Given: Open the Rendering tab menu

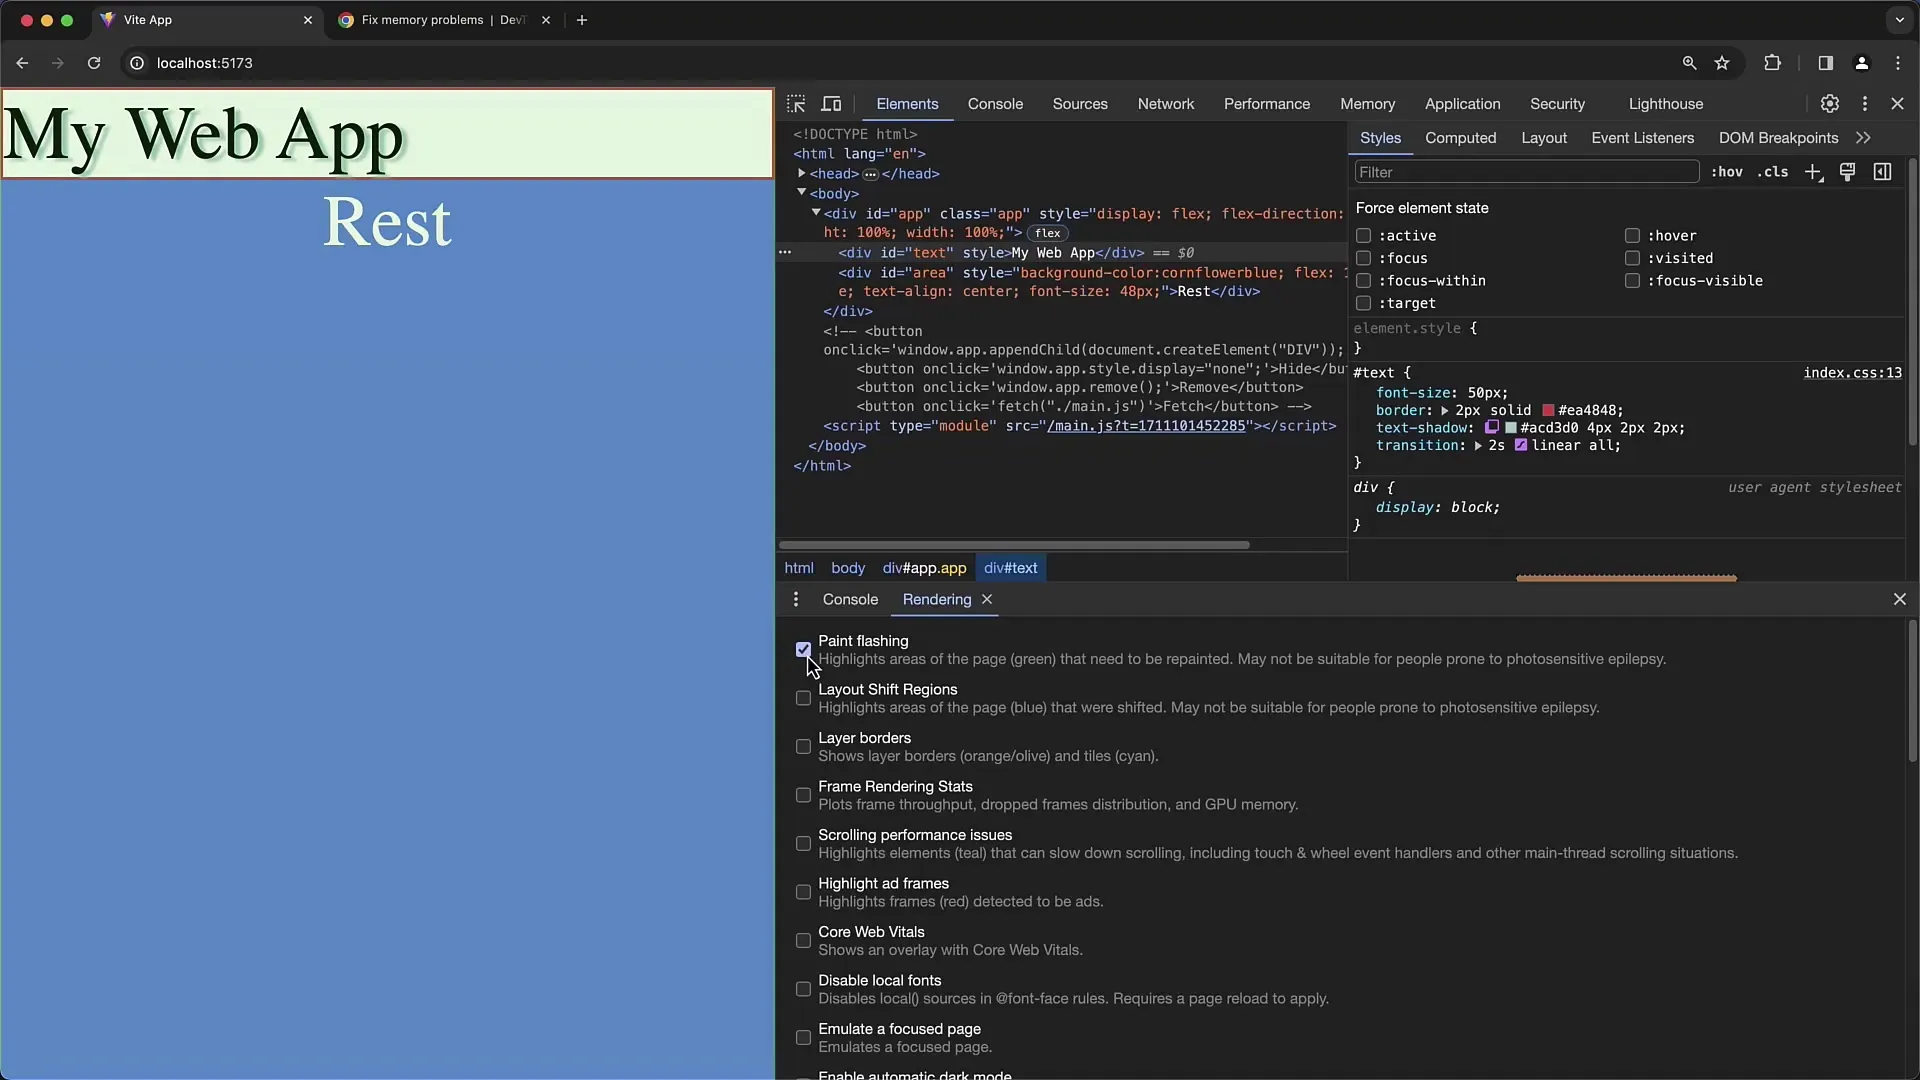Looking at the screenshot, I should pyautogui.click(x=795, y=599).
